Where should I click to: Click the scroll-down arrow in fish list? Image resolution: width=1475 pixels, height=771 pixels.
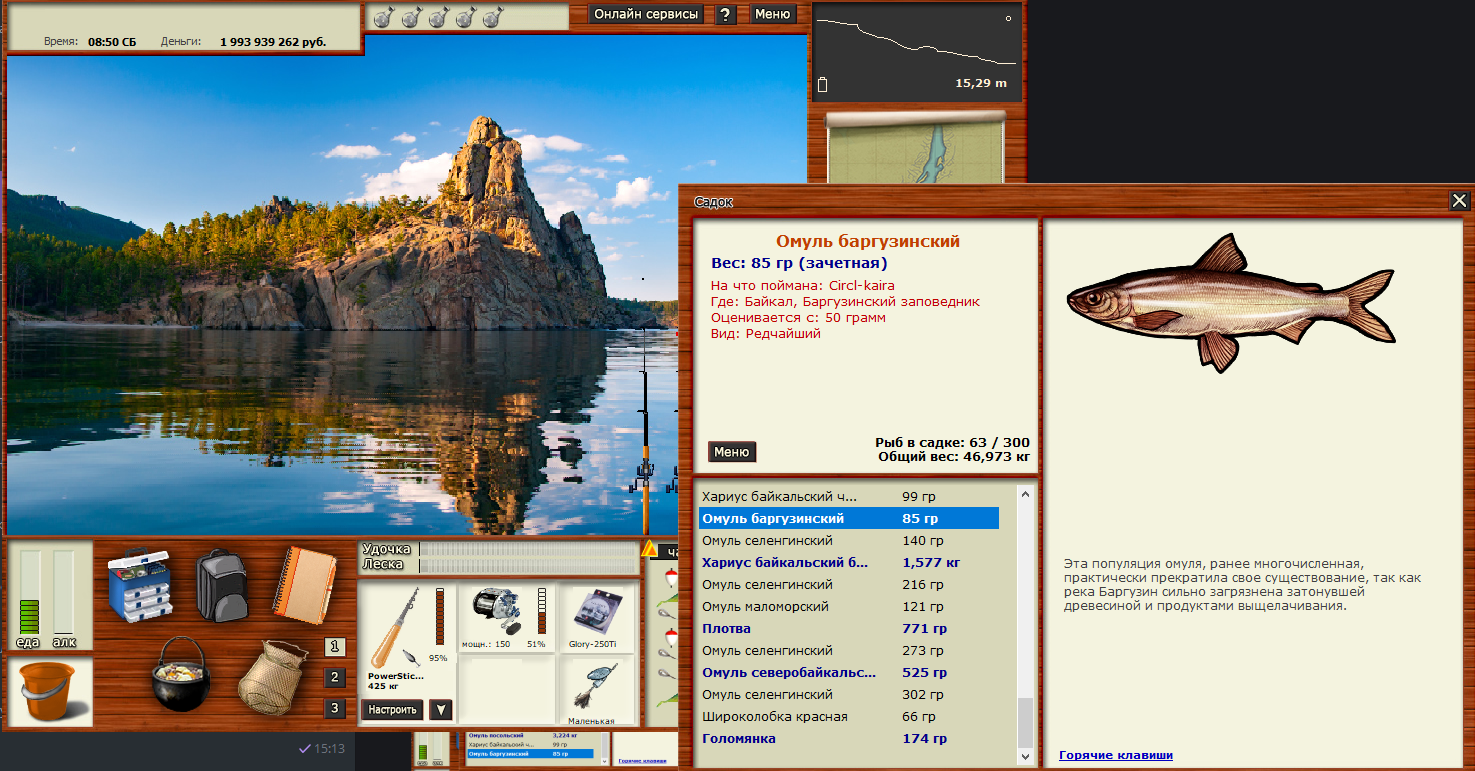[x=1025, y=756]
